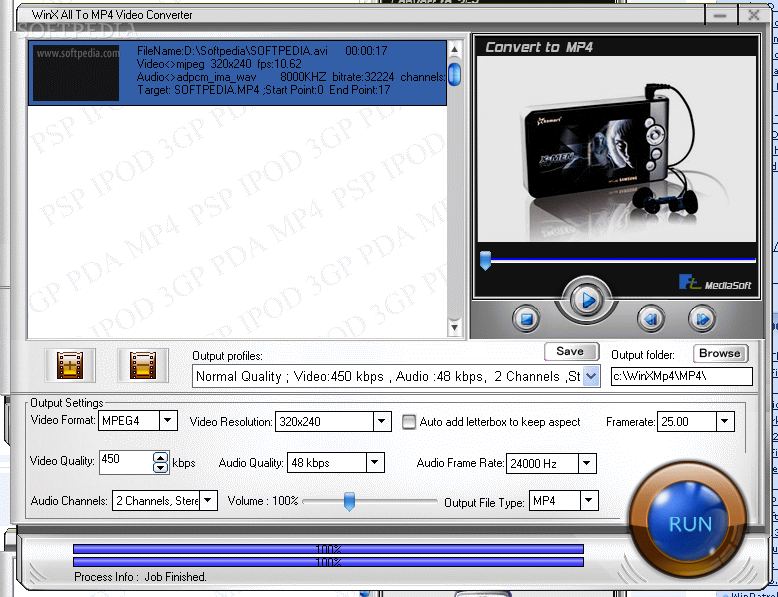The height and width of the screenshot is (597, 778).
Task: Open the Video Format dropdown
Action: point(168,421)
